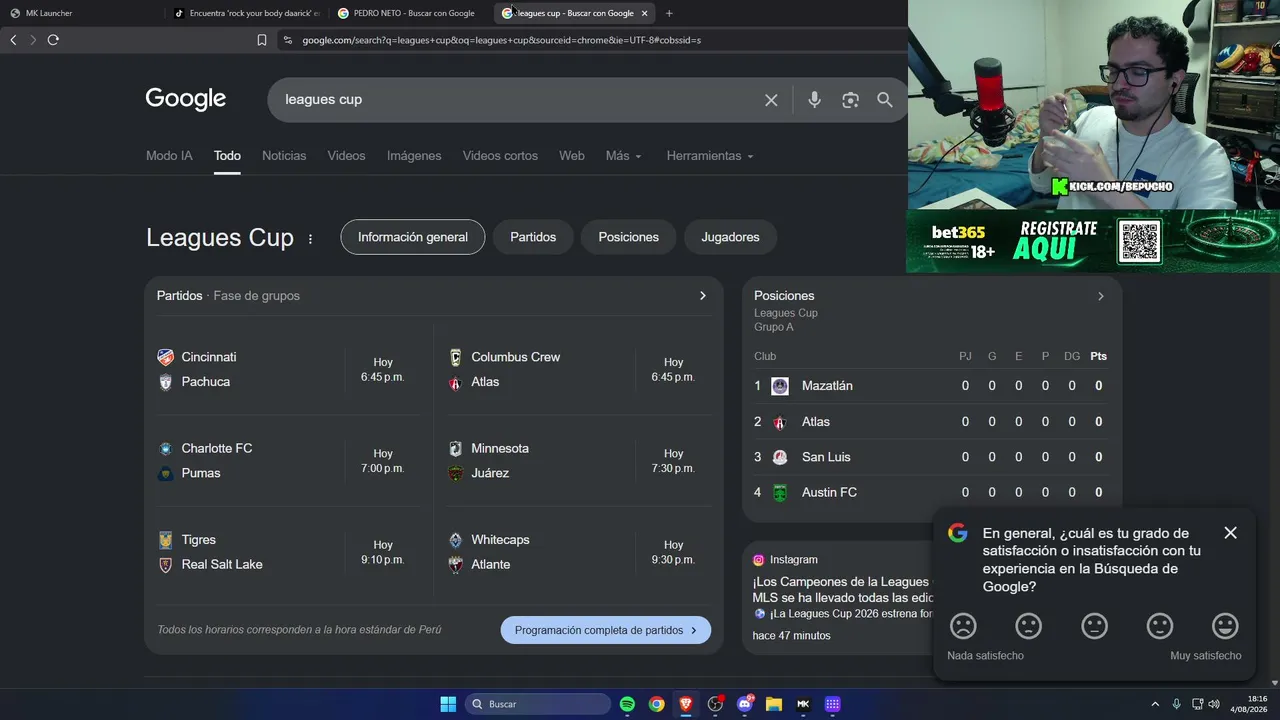
Task: Click San Luis in the standings table
Action: tap(826, 457)
